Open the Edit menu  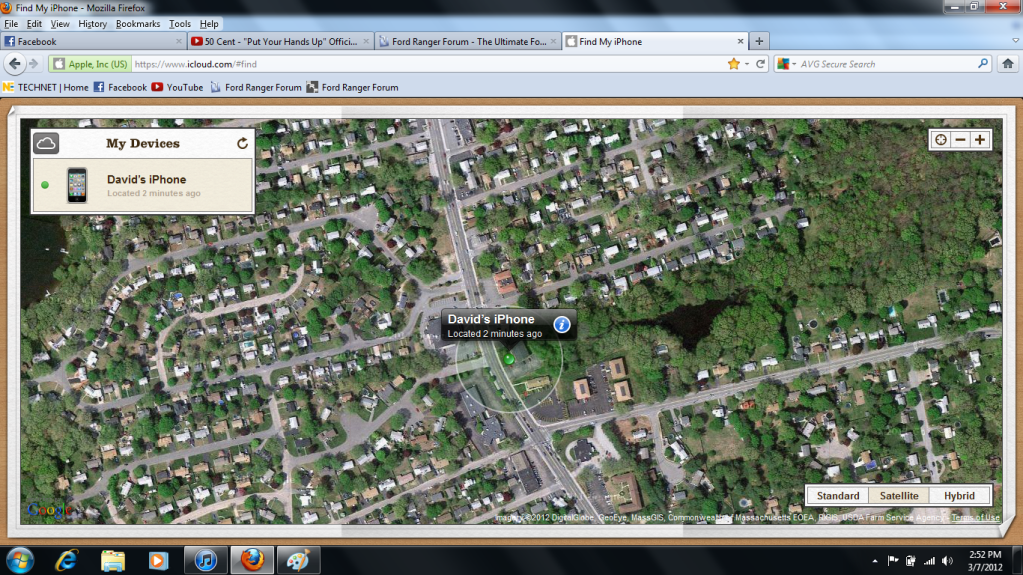(x=34, y=23)
